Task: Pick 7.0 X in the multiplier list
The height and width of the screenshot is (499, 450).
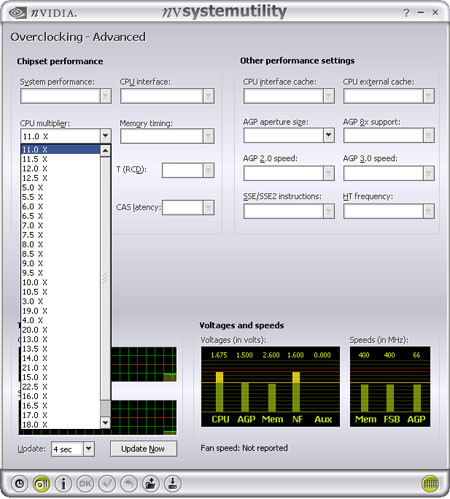Action: [x=60, y=226]
